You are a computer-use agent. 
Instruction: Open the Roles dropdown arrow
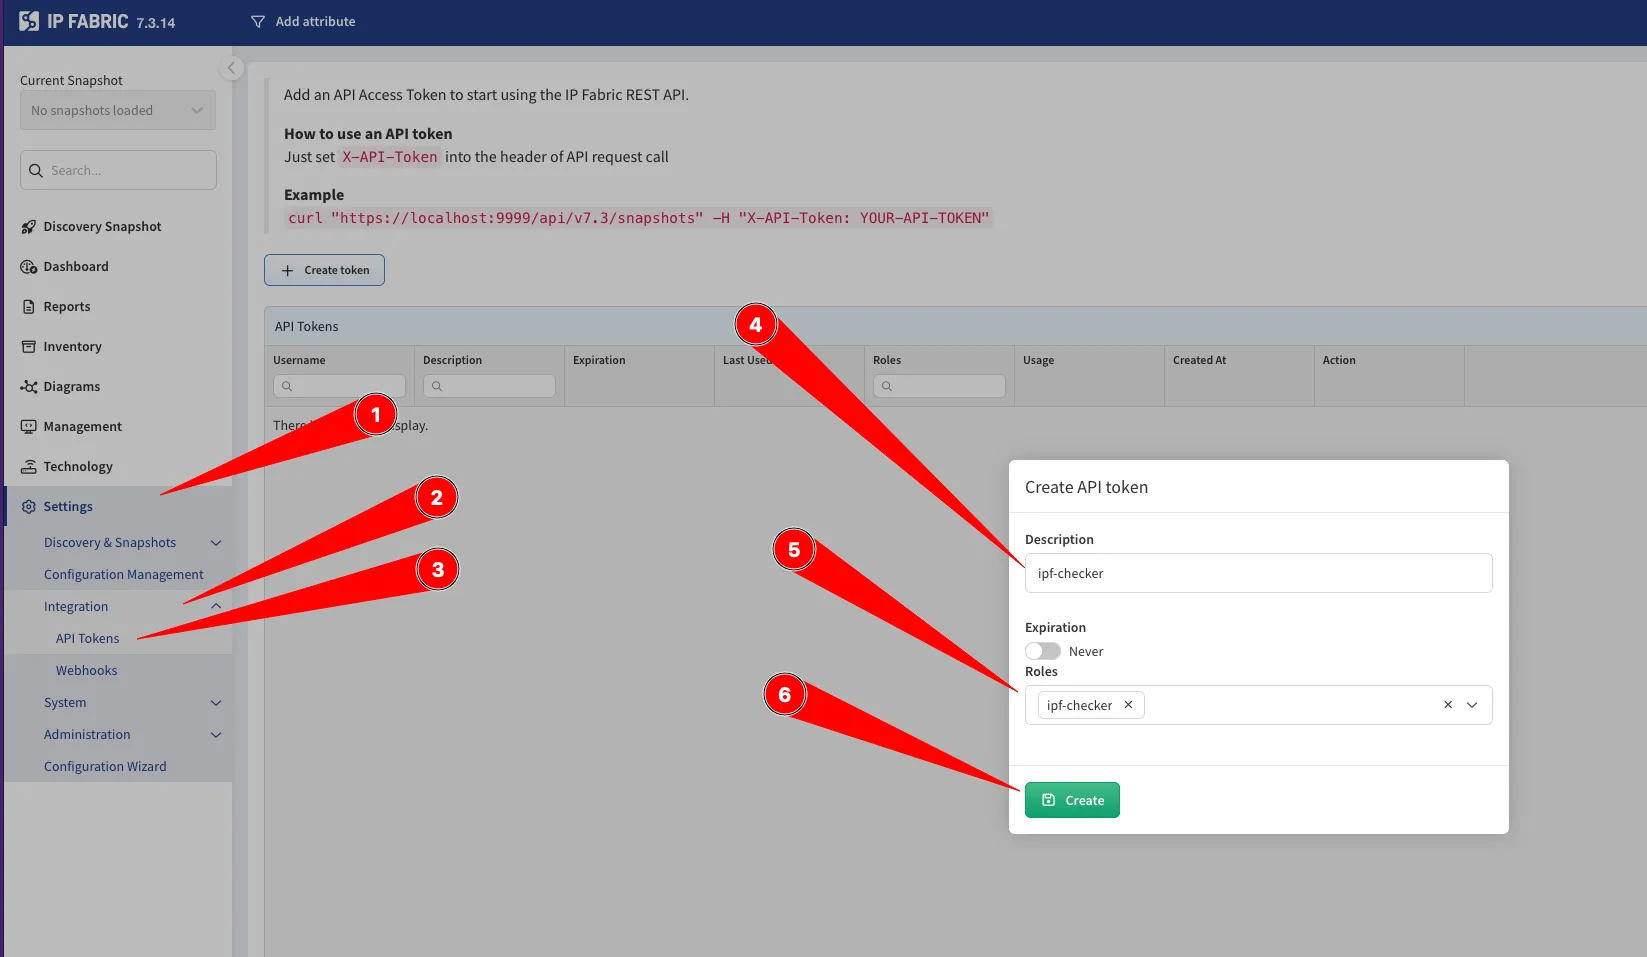(x=1472, y=705)
